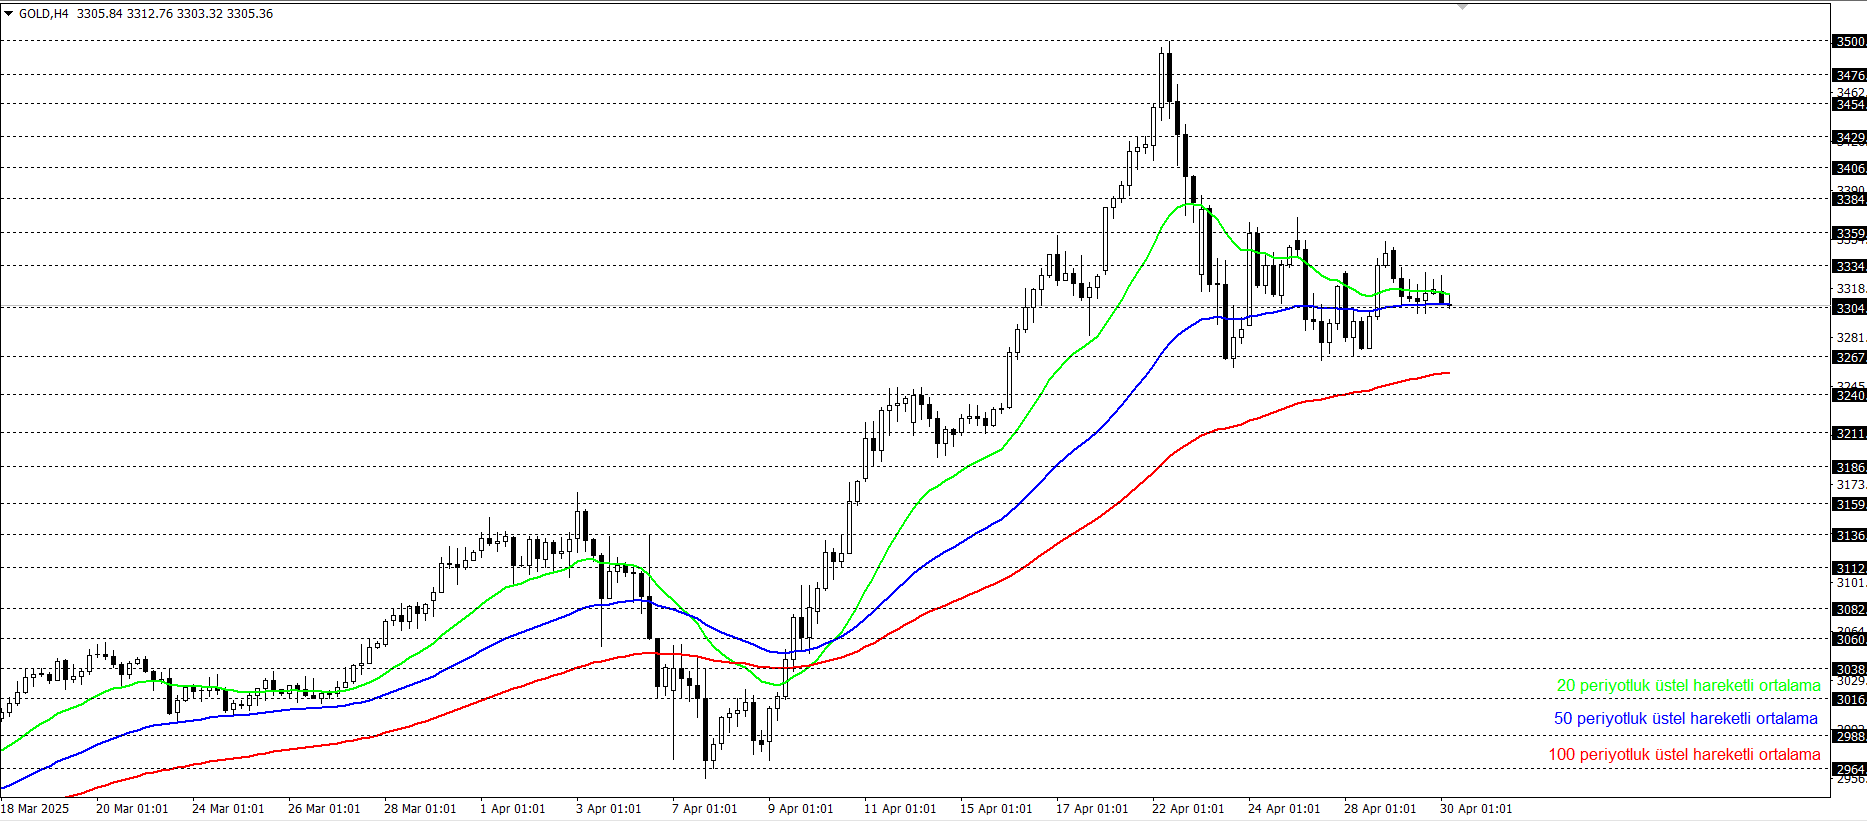Viewport: 1867px width, 822px height.
Task: Click the 3240 price level label
Action: pos(1849,396)
